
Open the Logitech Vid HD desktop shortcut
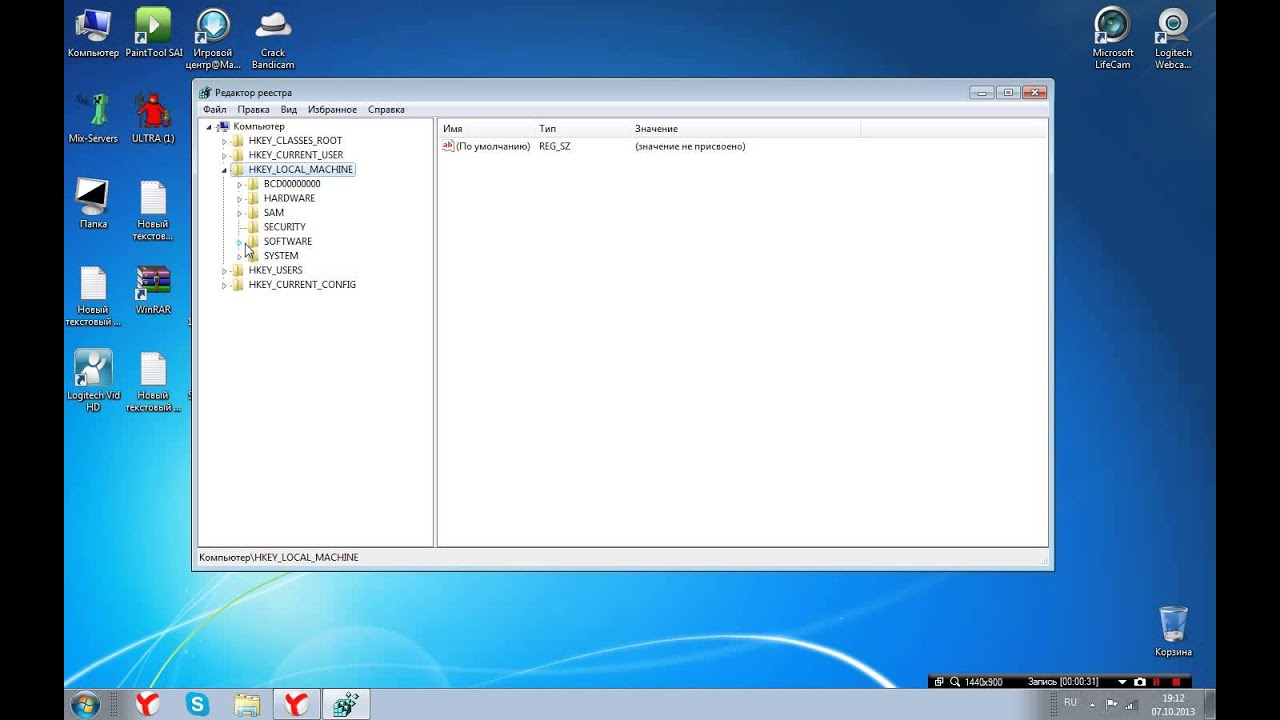(x=93, y=380)
